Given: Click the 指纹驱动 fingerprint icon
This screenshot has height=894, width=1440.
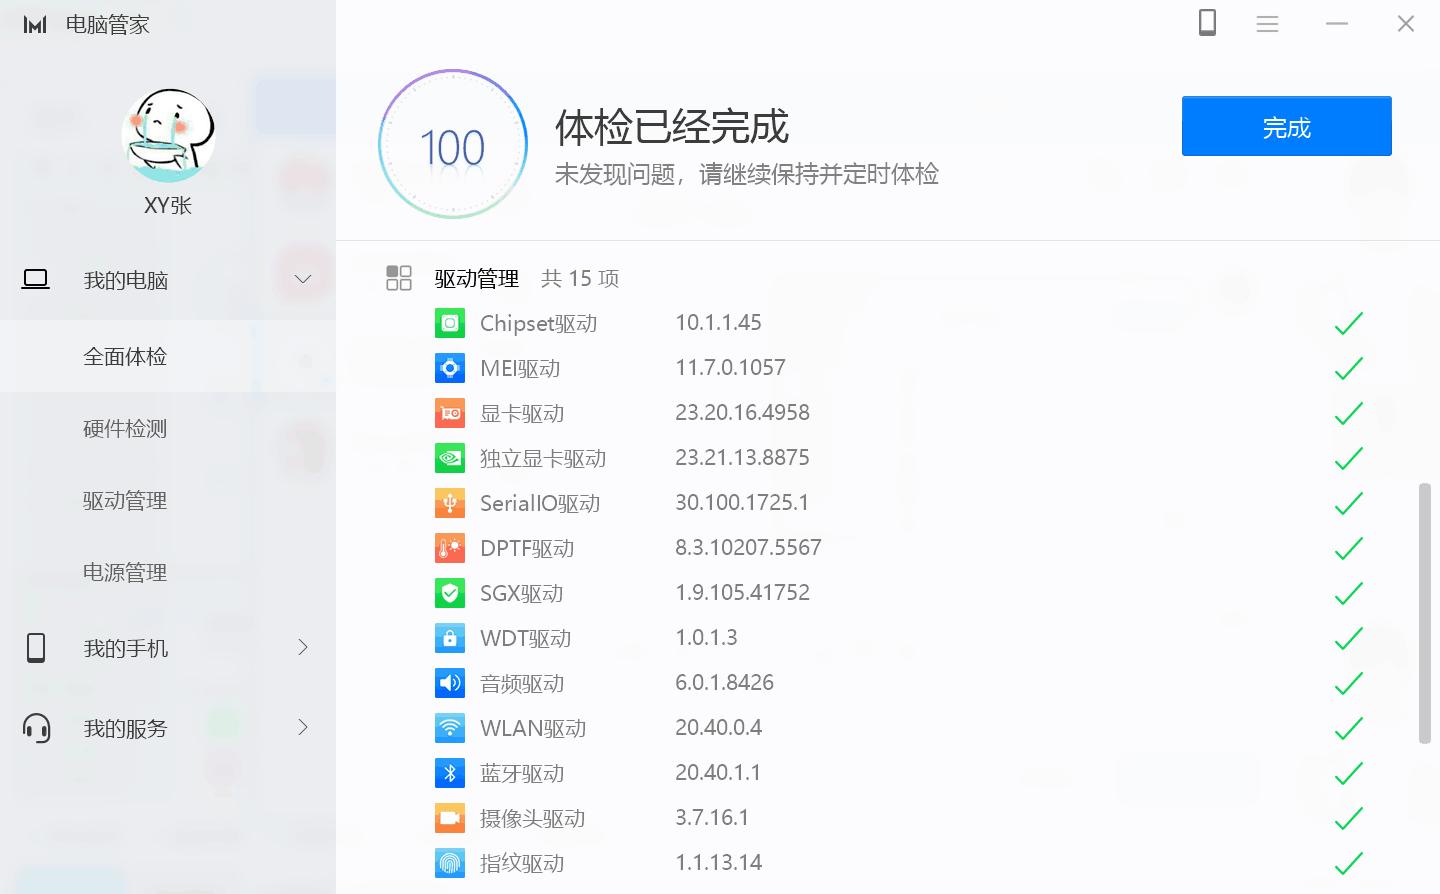Looking at the screenshot, I should pos(450,863).
